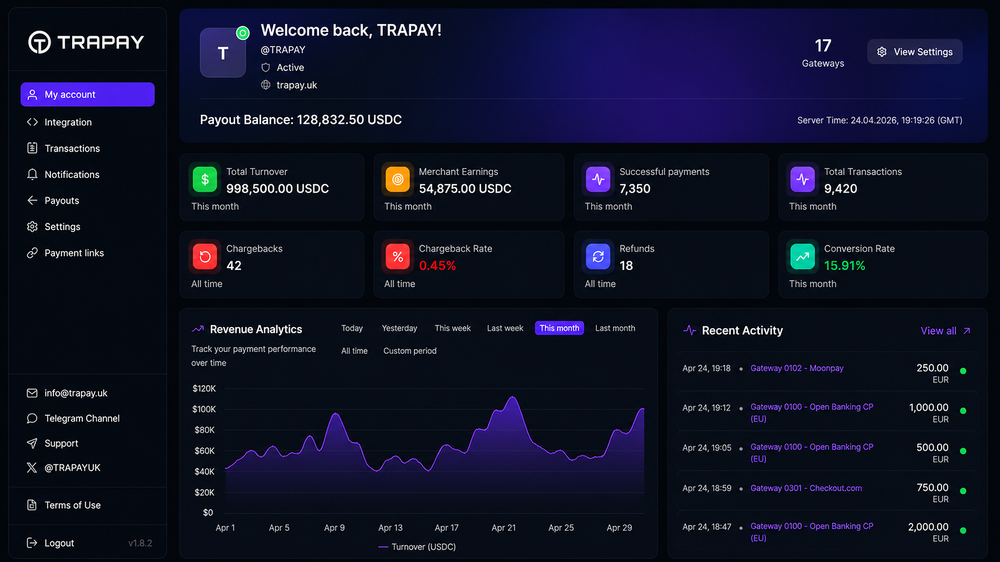This screenshot has height=562, width=1000.
Task: Click the 15.91% conversion rate value
Action: click(x=844, y=265)
